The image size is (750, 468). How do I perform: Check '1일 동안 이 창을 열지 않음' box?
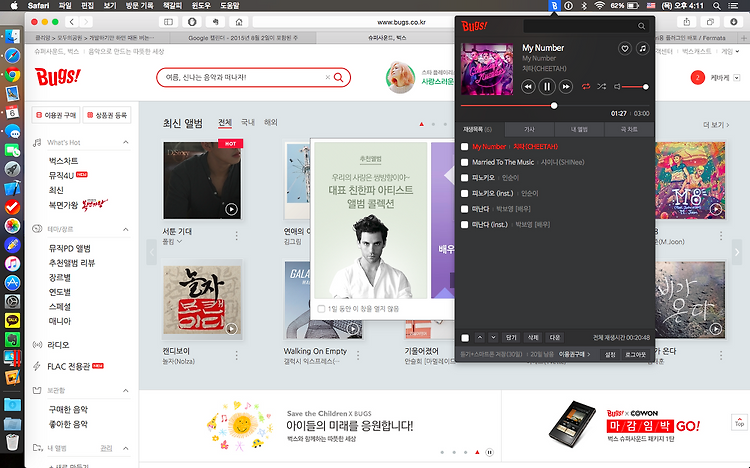click(x=321, y=309)
